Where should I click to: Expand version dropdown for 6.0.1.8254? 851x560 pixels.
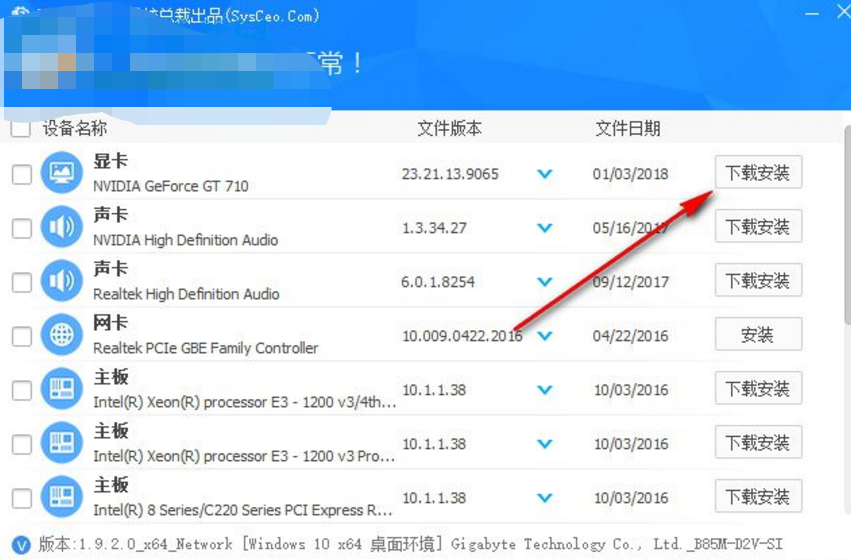click(x=544, y=282)
